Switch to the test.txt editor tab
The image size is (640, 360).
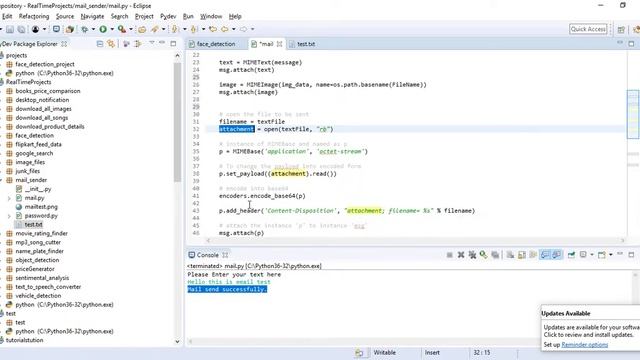click(x=306, y=44)
